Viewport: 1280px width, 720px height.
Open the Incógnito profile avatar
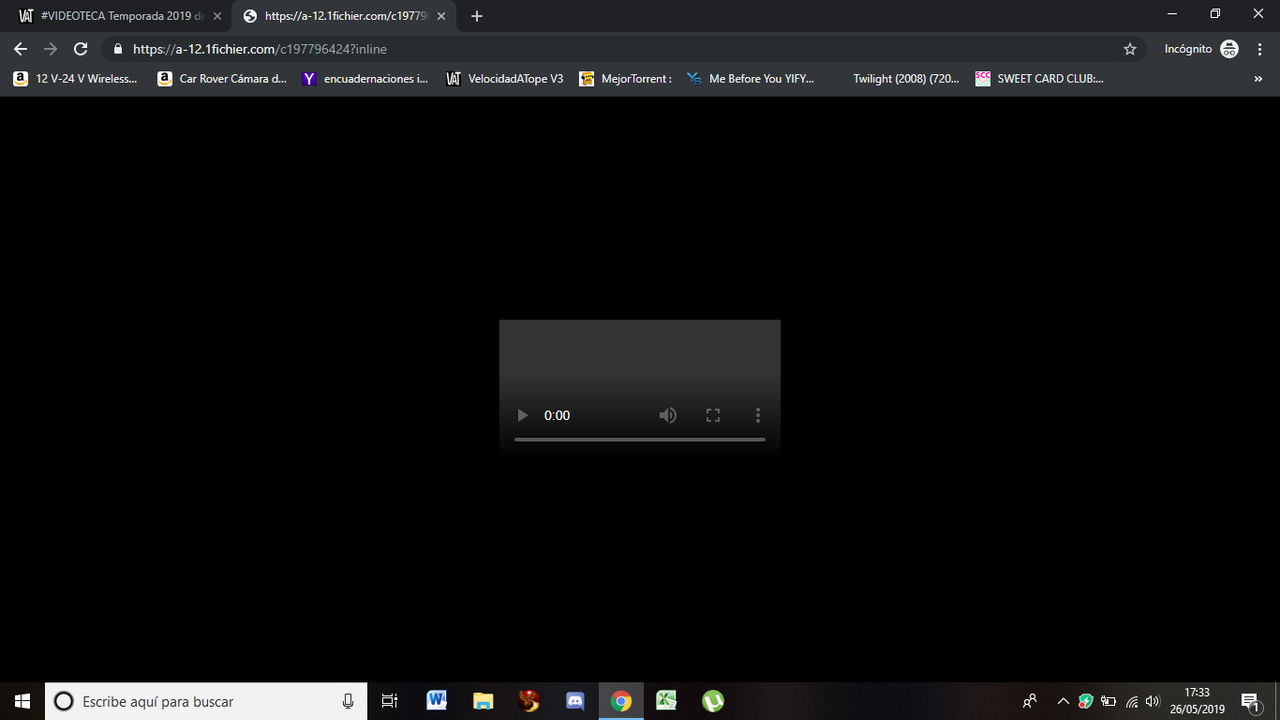coord(1229,48)
